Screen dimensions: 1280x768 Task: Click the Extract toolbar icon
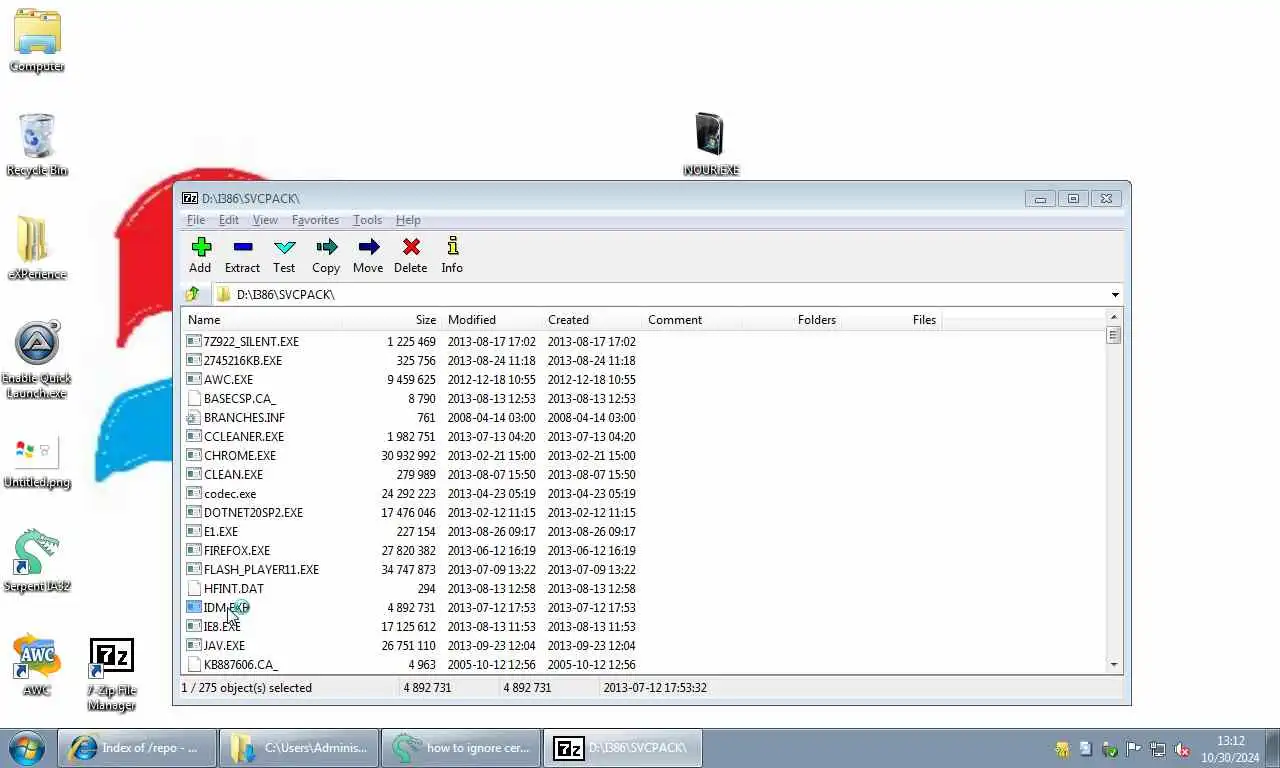coord(242,246)
